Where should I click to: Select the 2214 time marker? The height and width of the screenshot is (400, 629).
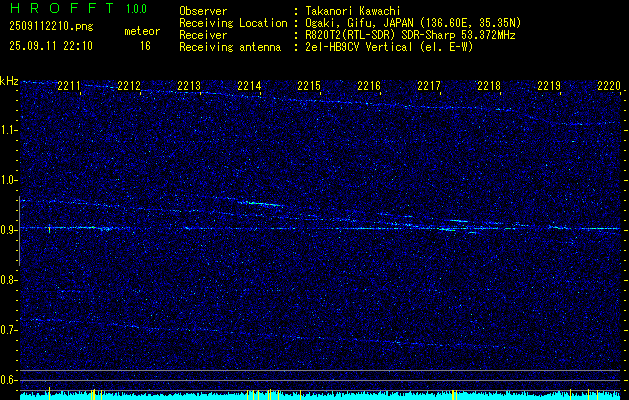point(249,87)
